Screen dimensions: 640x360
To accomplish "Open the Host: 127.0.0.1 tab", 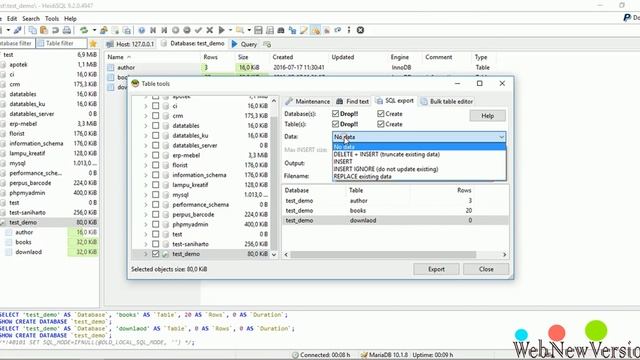I will [130, 44].
